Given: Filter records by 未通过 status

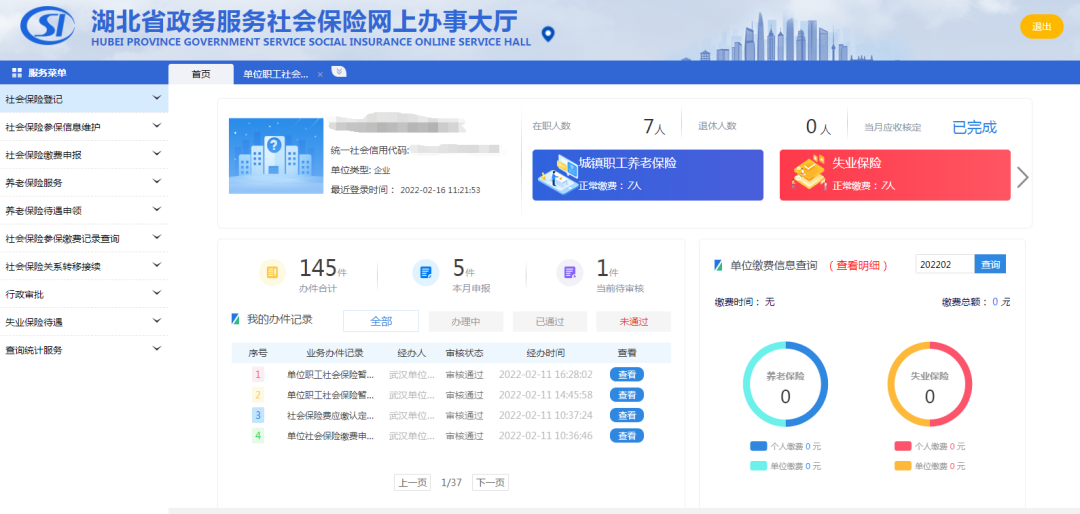Looking at the screenshot, I should [633, 321].
